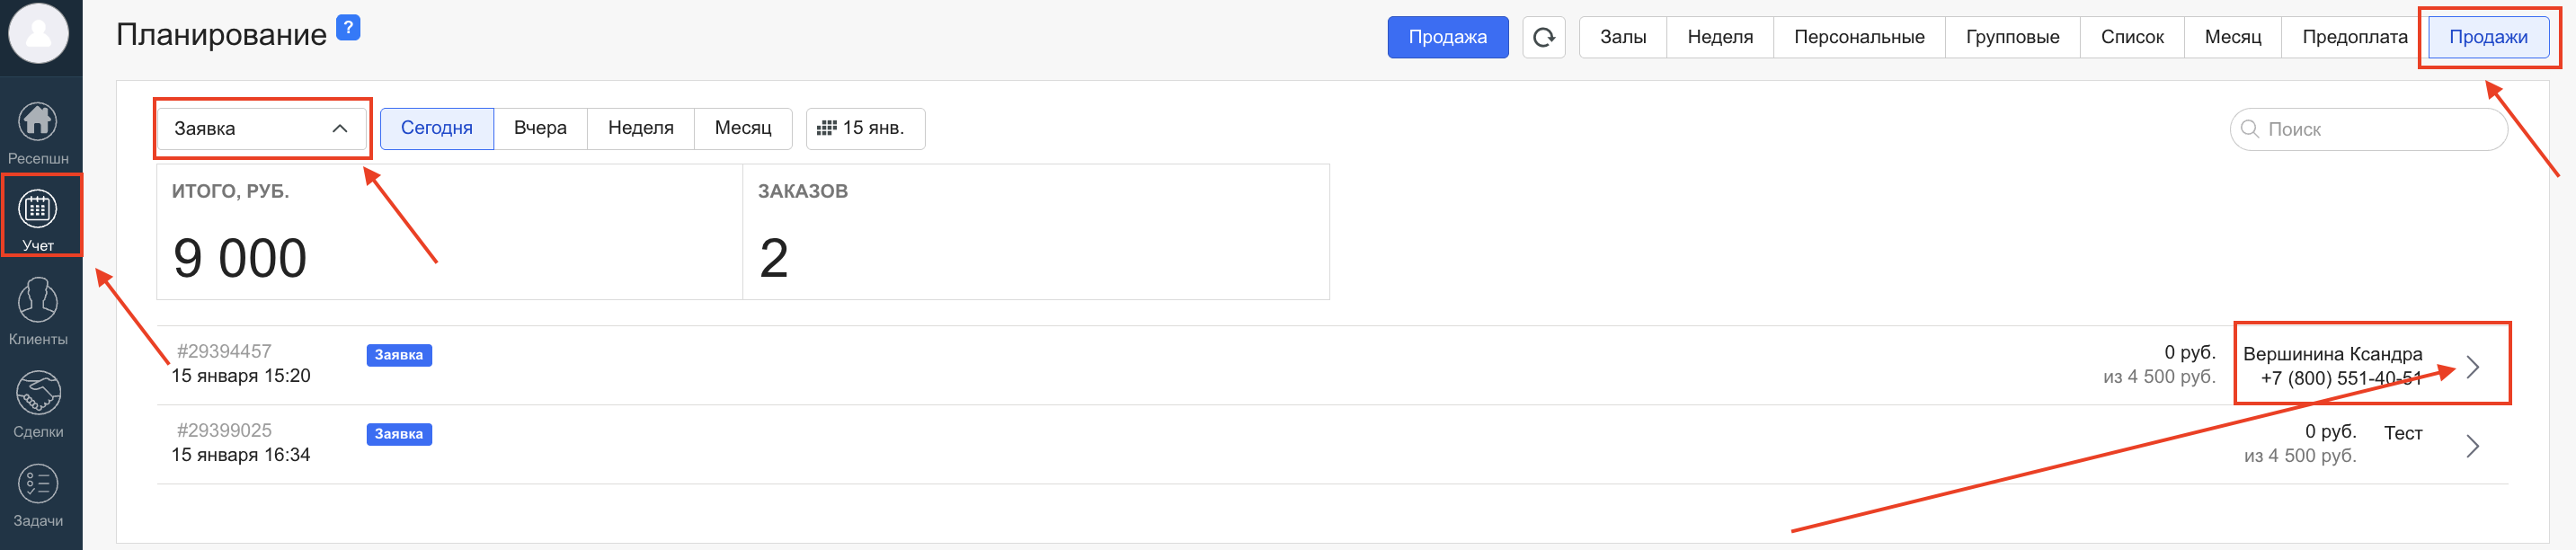Viewport: 2576px width, 550px height.
Task: Expand the Тест order row chevron
Action: pyautogui.click(x=2472, y=446)
